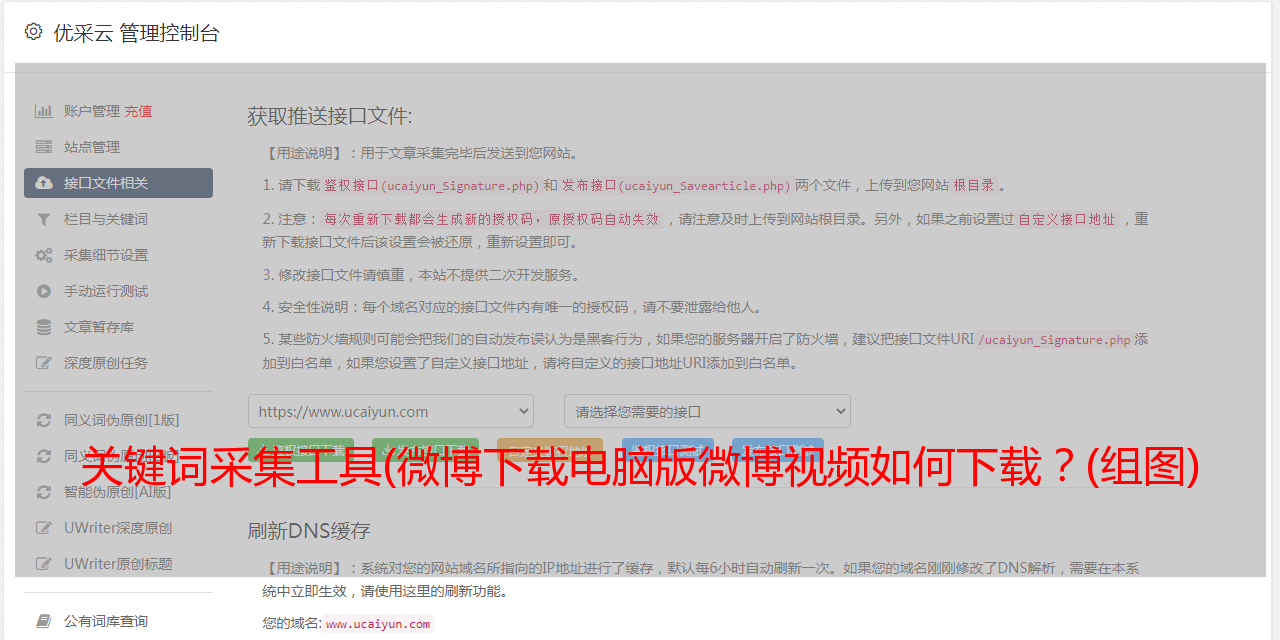Click the 获取推送接口文件 heading
The image size is (1280, 640).
click(x=330, y=116)
